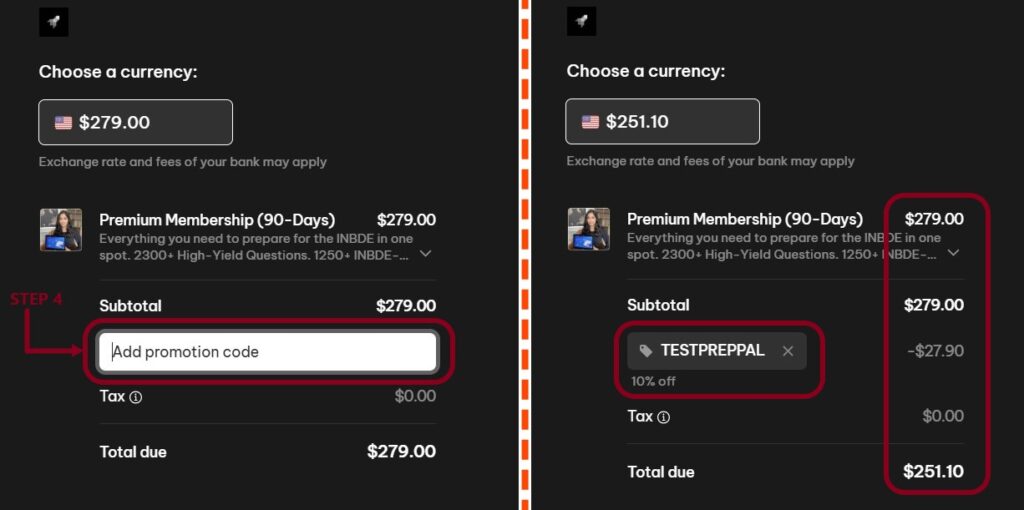
Task: Open Tax info icon below the 10% off label
Action: (x=663, y=417)
